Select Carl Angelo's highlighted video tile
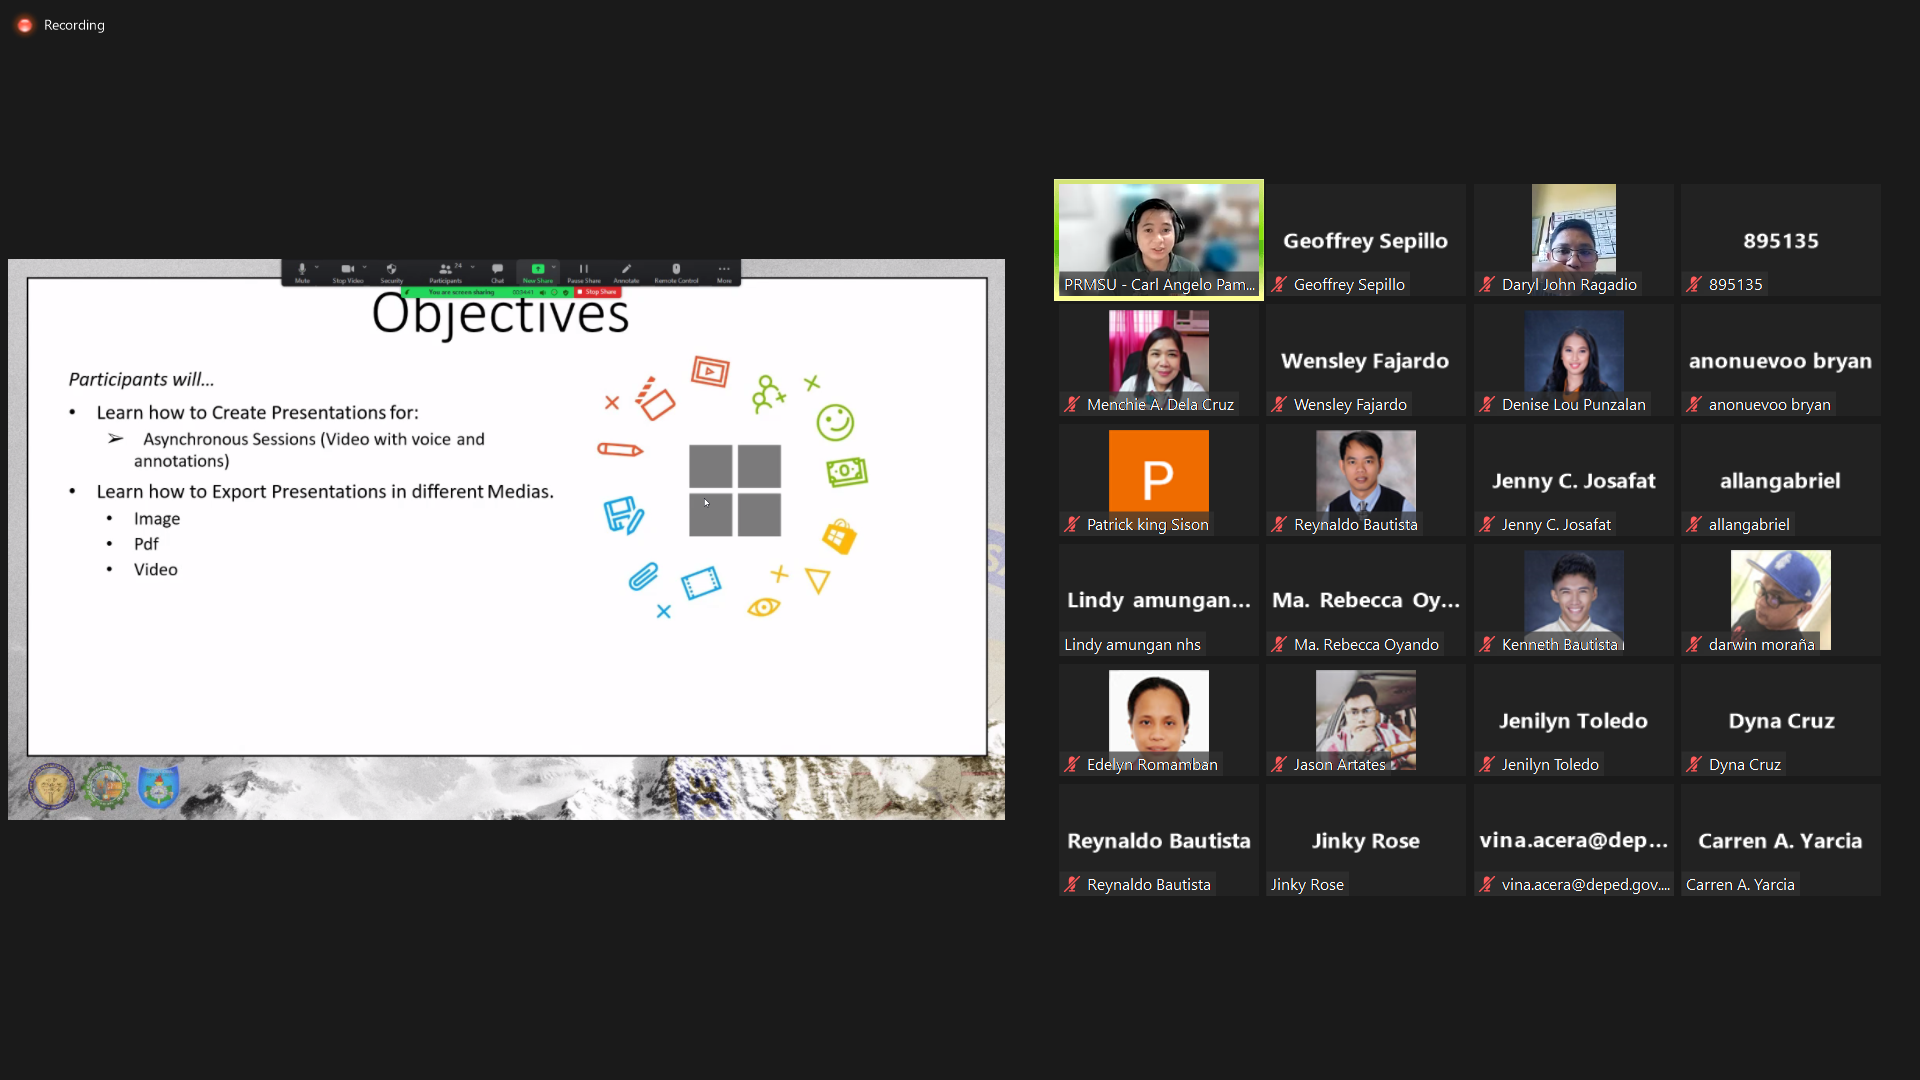Viewport: 1920px width, 1080px height. point(1158,239)
